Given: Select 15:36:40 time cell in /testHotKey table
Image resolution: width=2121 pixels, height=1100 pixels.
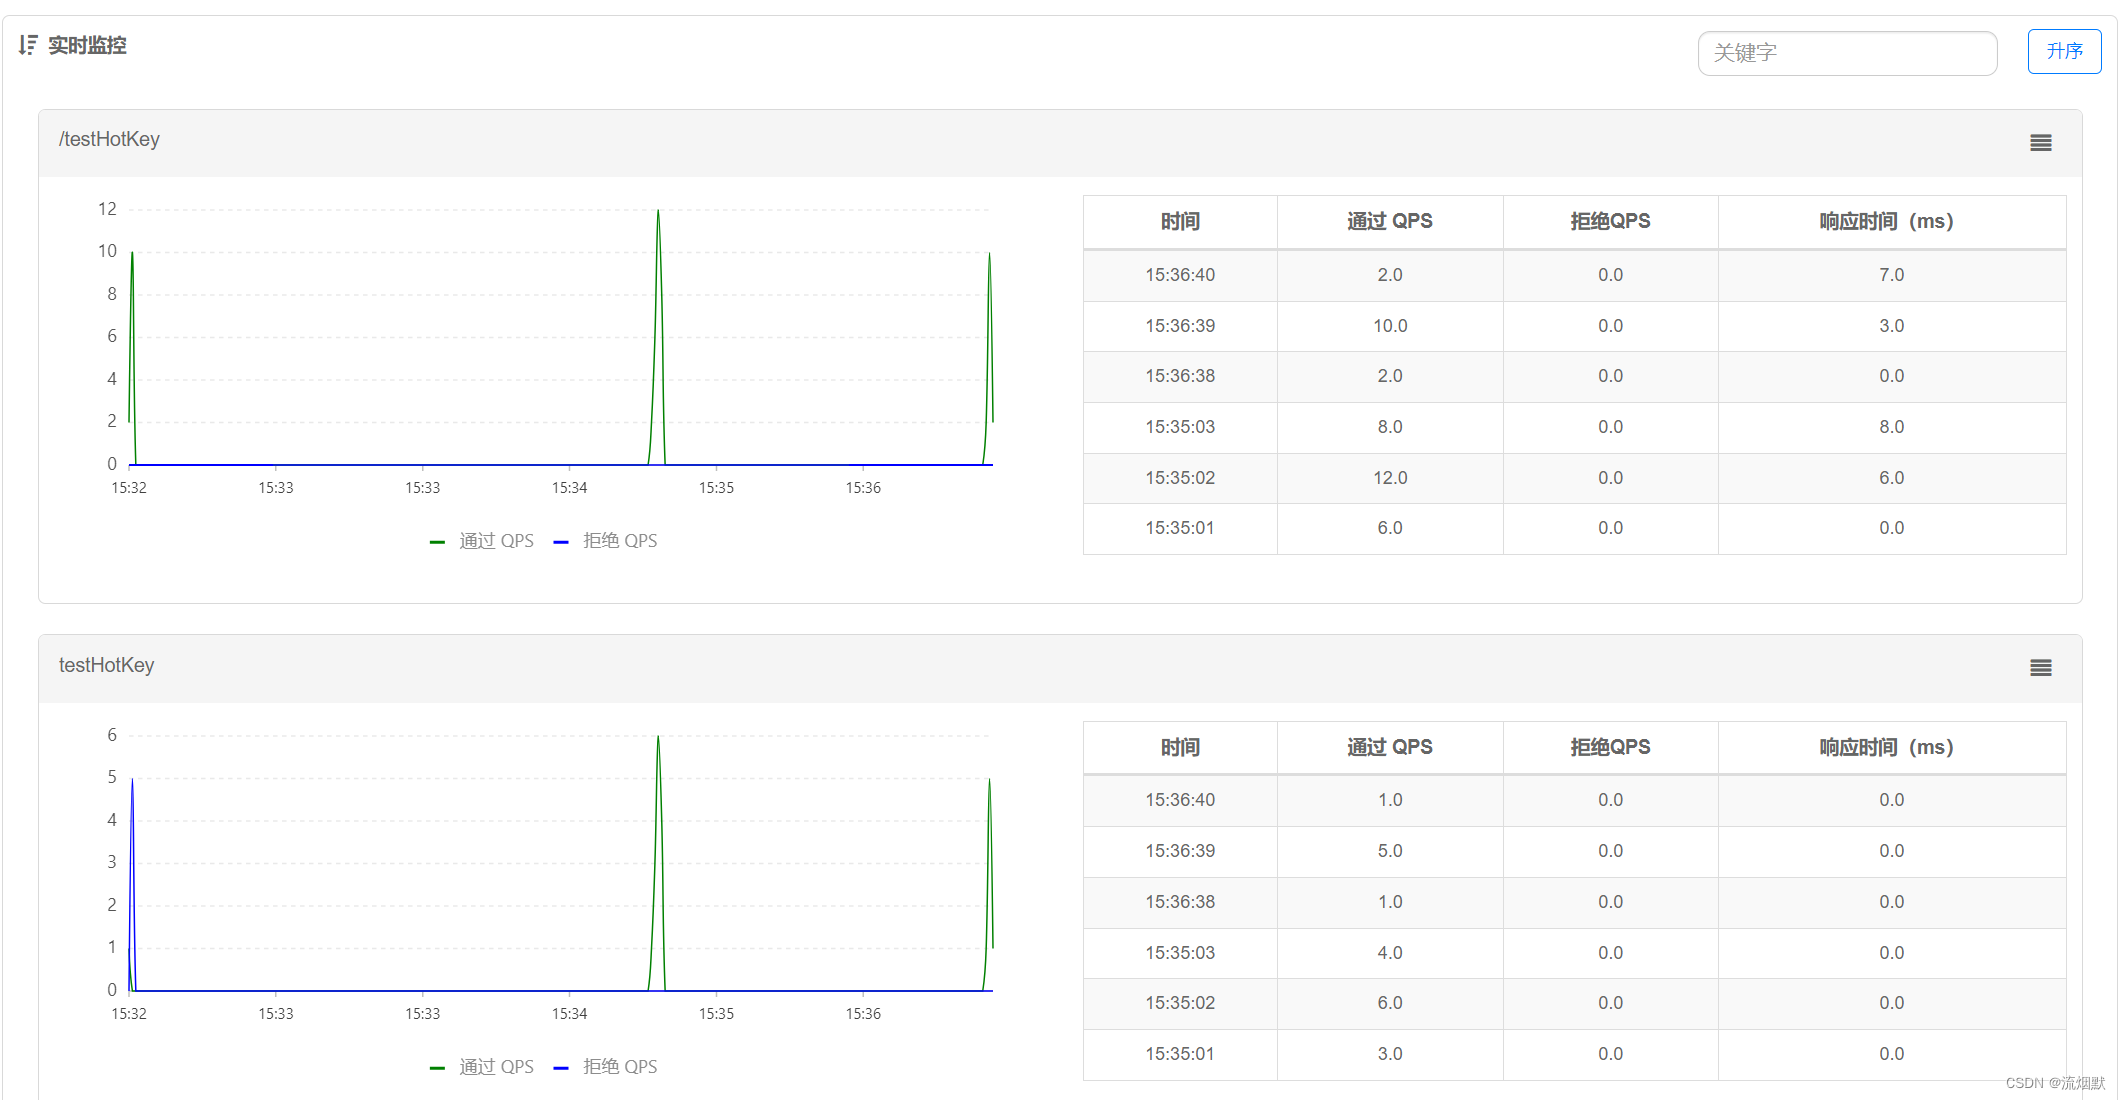Looking at the screenshot, I should [x=1180, y=275].
